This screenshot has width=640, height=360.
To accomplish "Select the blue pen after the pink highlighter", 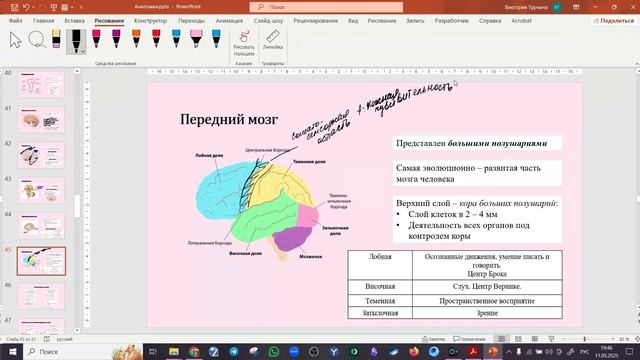I will click(x=216, y=39).
